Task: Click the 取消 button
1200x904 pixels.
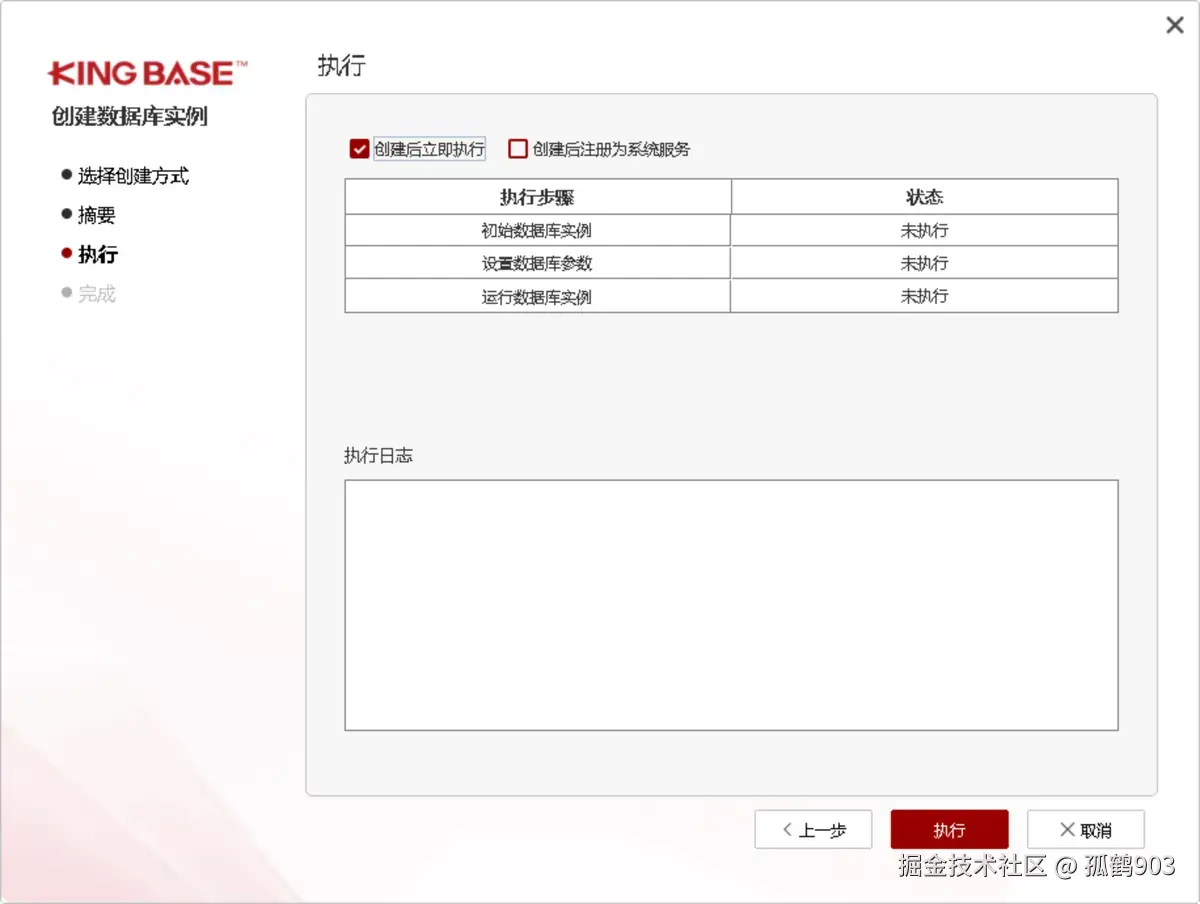Action: [1085, 830]
